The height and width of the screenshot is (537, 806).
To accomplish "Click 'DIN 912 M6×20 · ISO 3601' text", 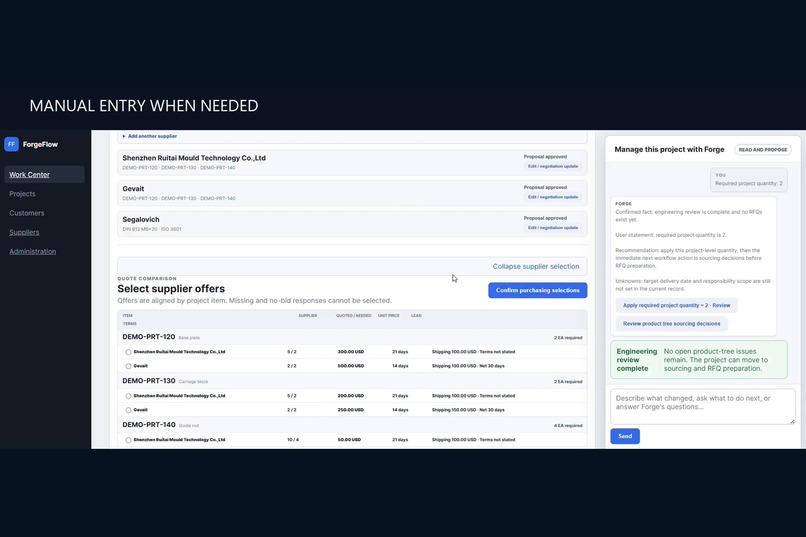I will (152, 229).
